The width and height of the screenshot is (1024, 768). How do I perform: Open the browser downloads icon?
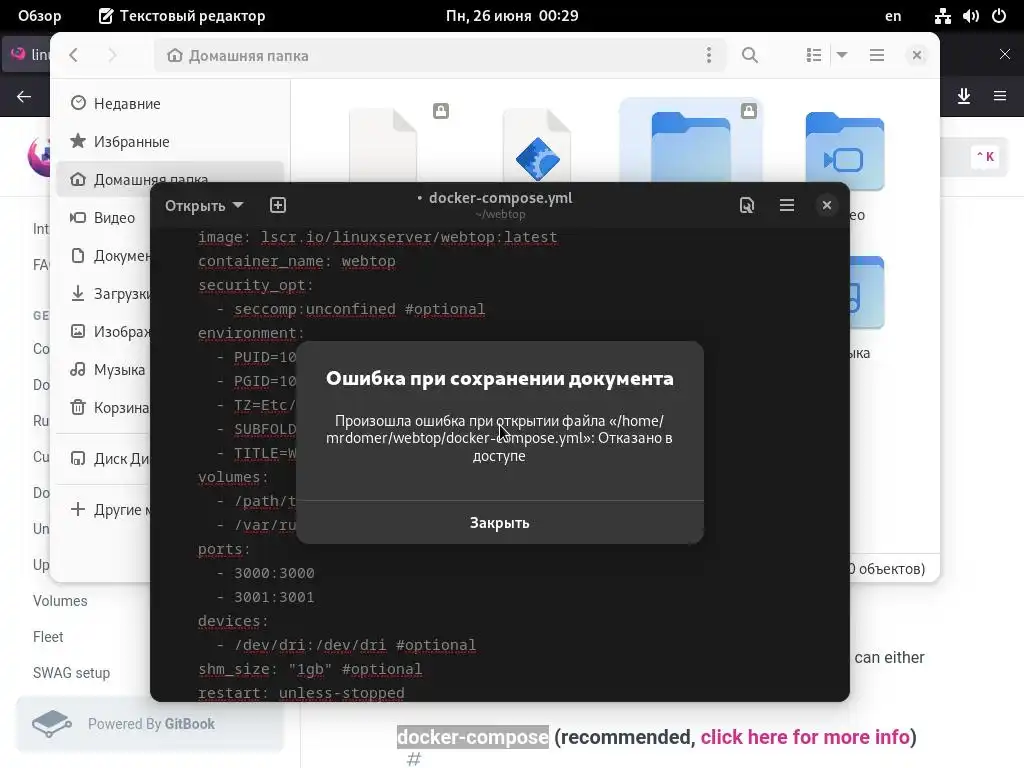(964, 97)
